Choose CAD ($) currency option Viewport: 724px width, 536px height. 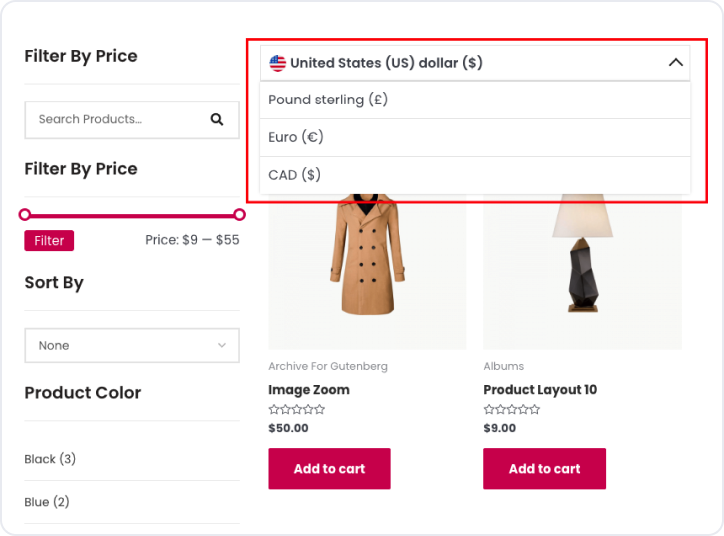(x=295, y=175)
